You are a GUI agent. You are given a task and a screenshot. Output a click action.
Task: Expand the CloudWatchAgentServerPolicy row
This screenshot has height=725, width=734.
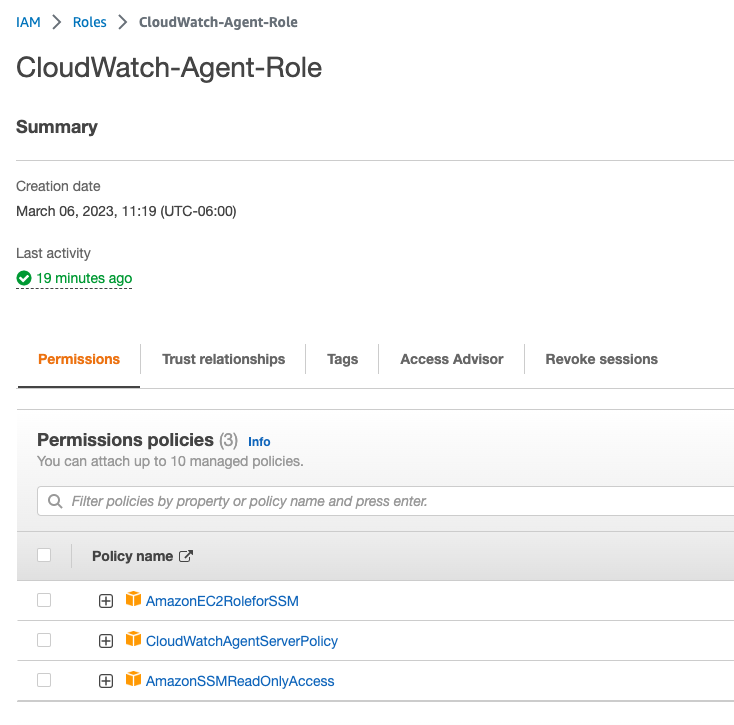coord(106,641)
